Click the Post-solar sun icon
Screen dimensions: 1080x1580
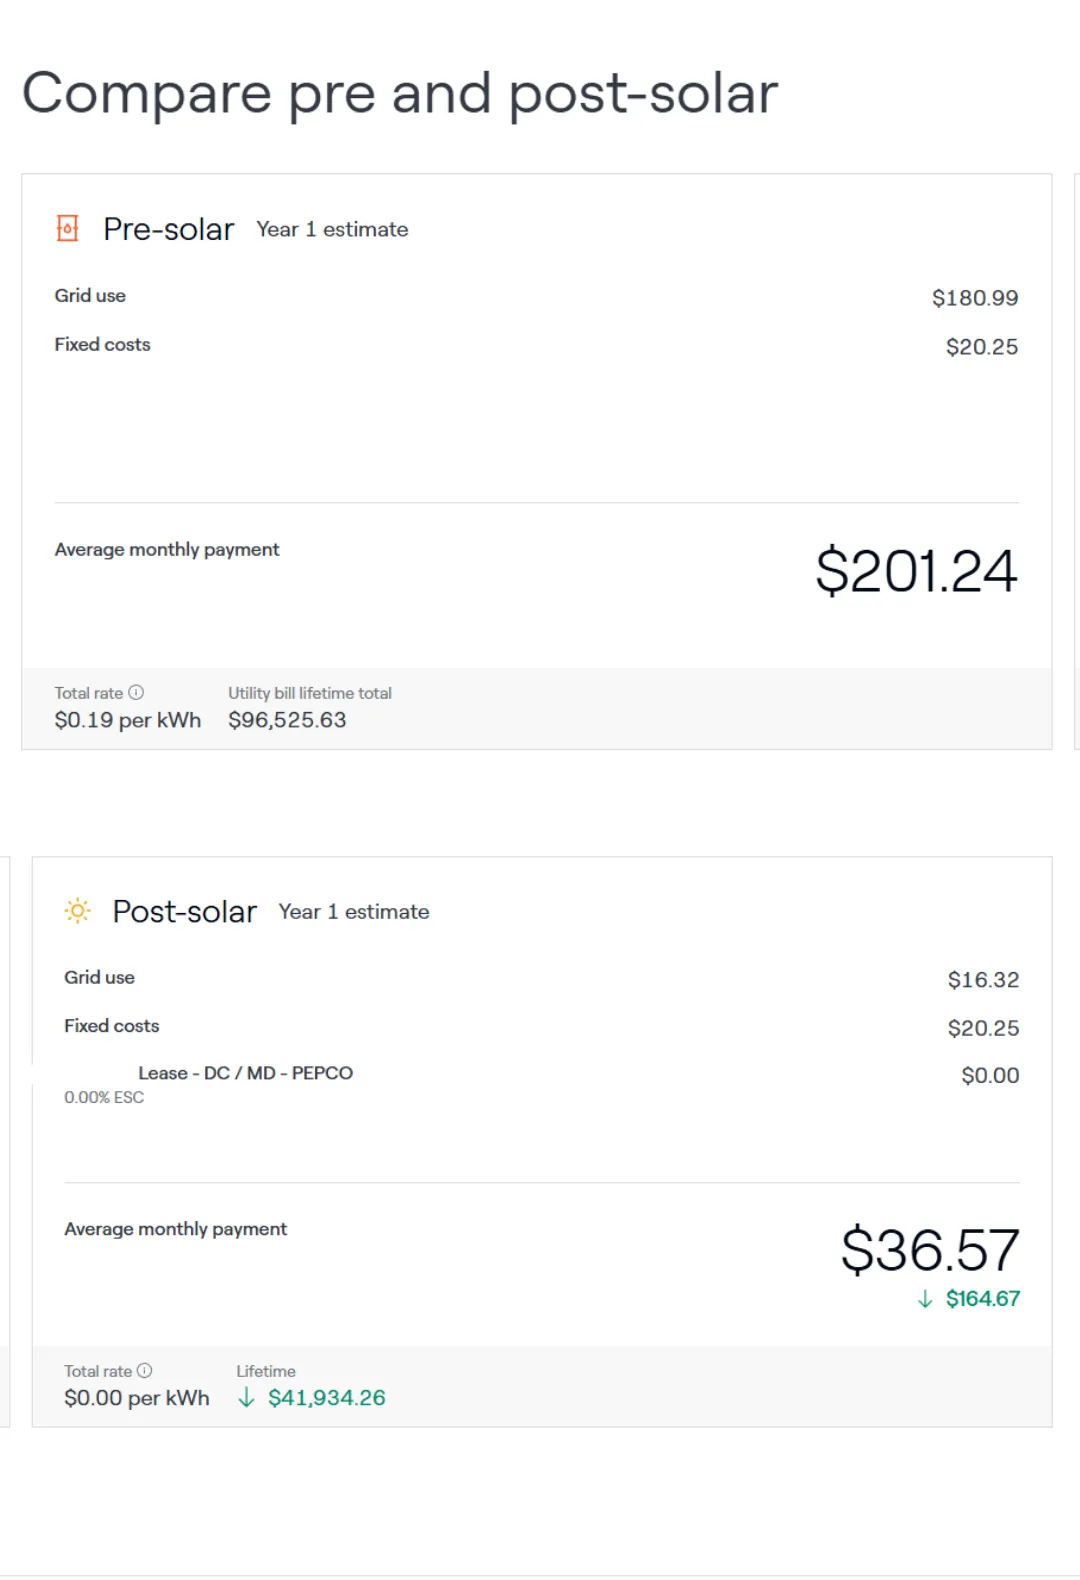(x=77, y=910)
